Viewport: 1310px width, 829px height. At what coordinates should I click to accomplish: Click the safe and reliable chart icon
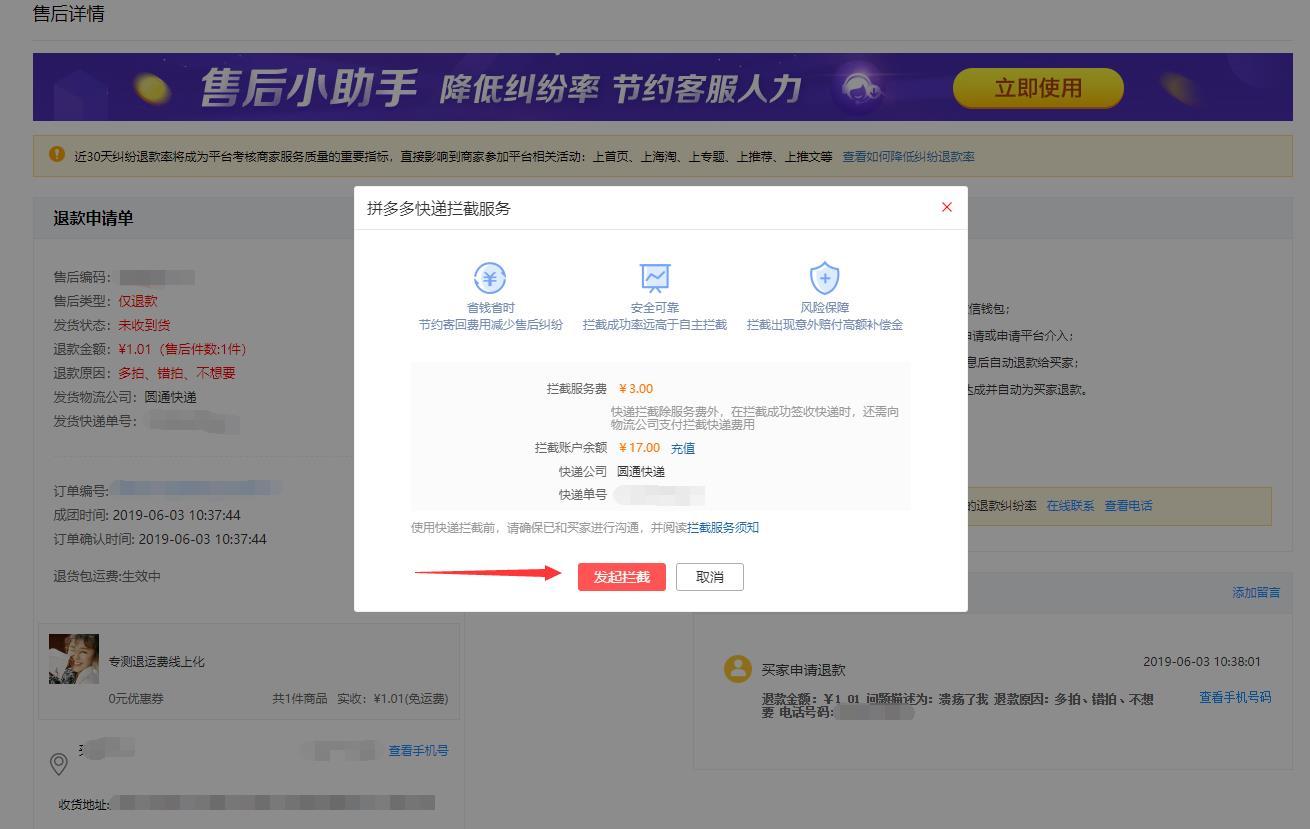(x=655, y=277)
